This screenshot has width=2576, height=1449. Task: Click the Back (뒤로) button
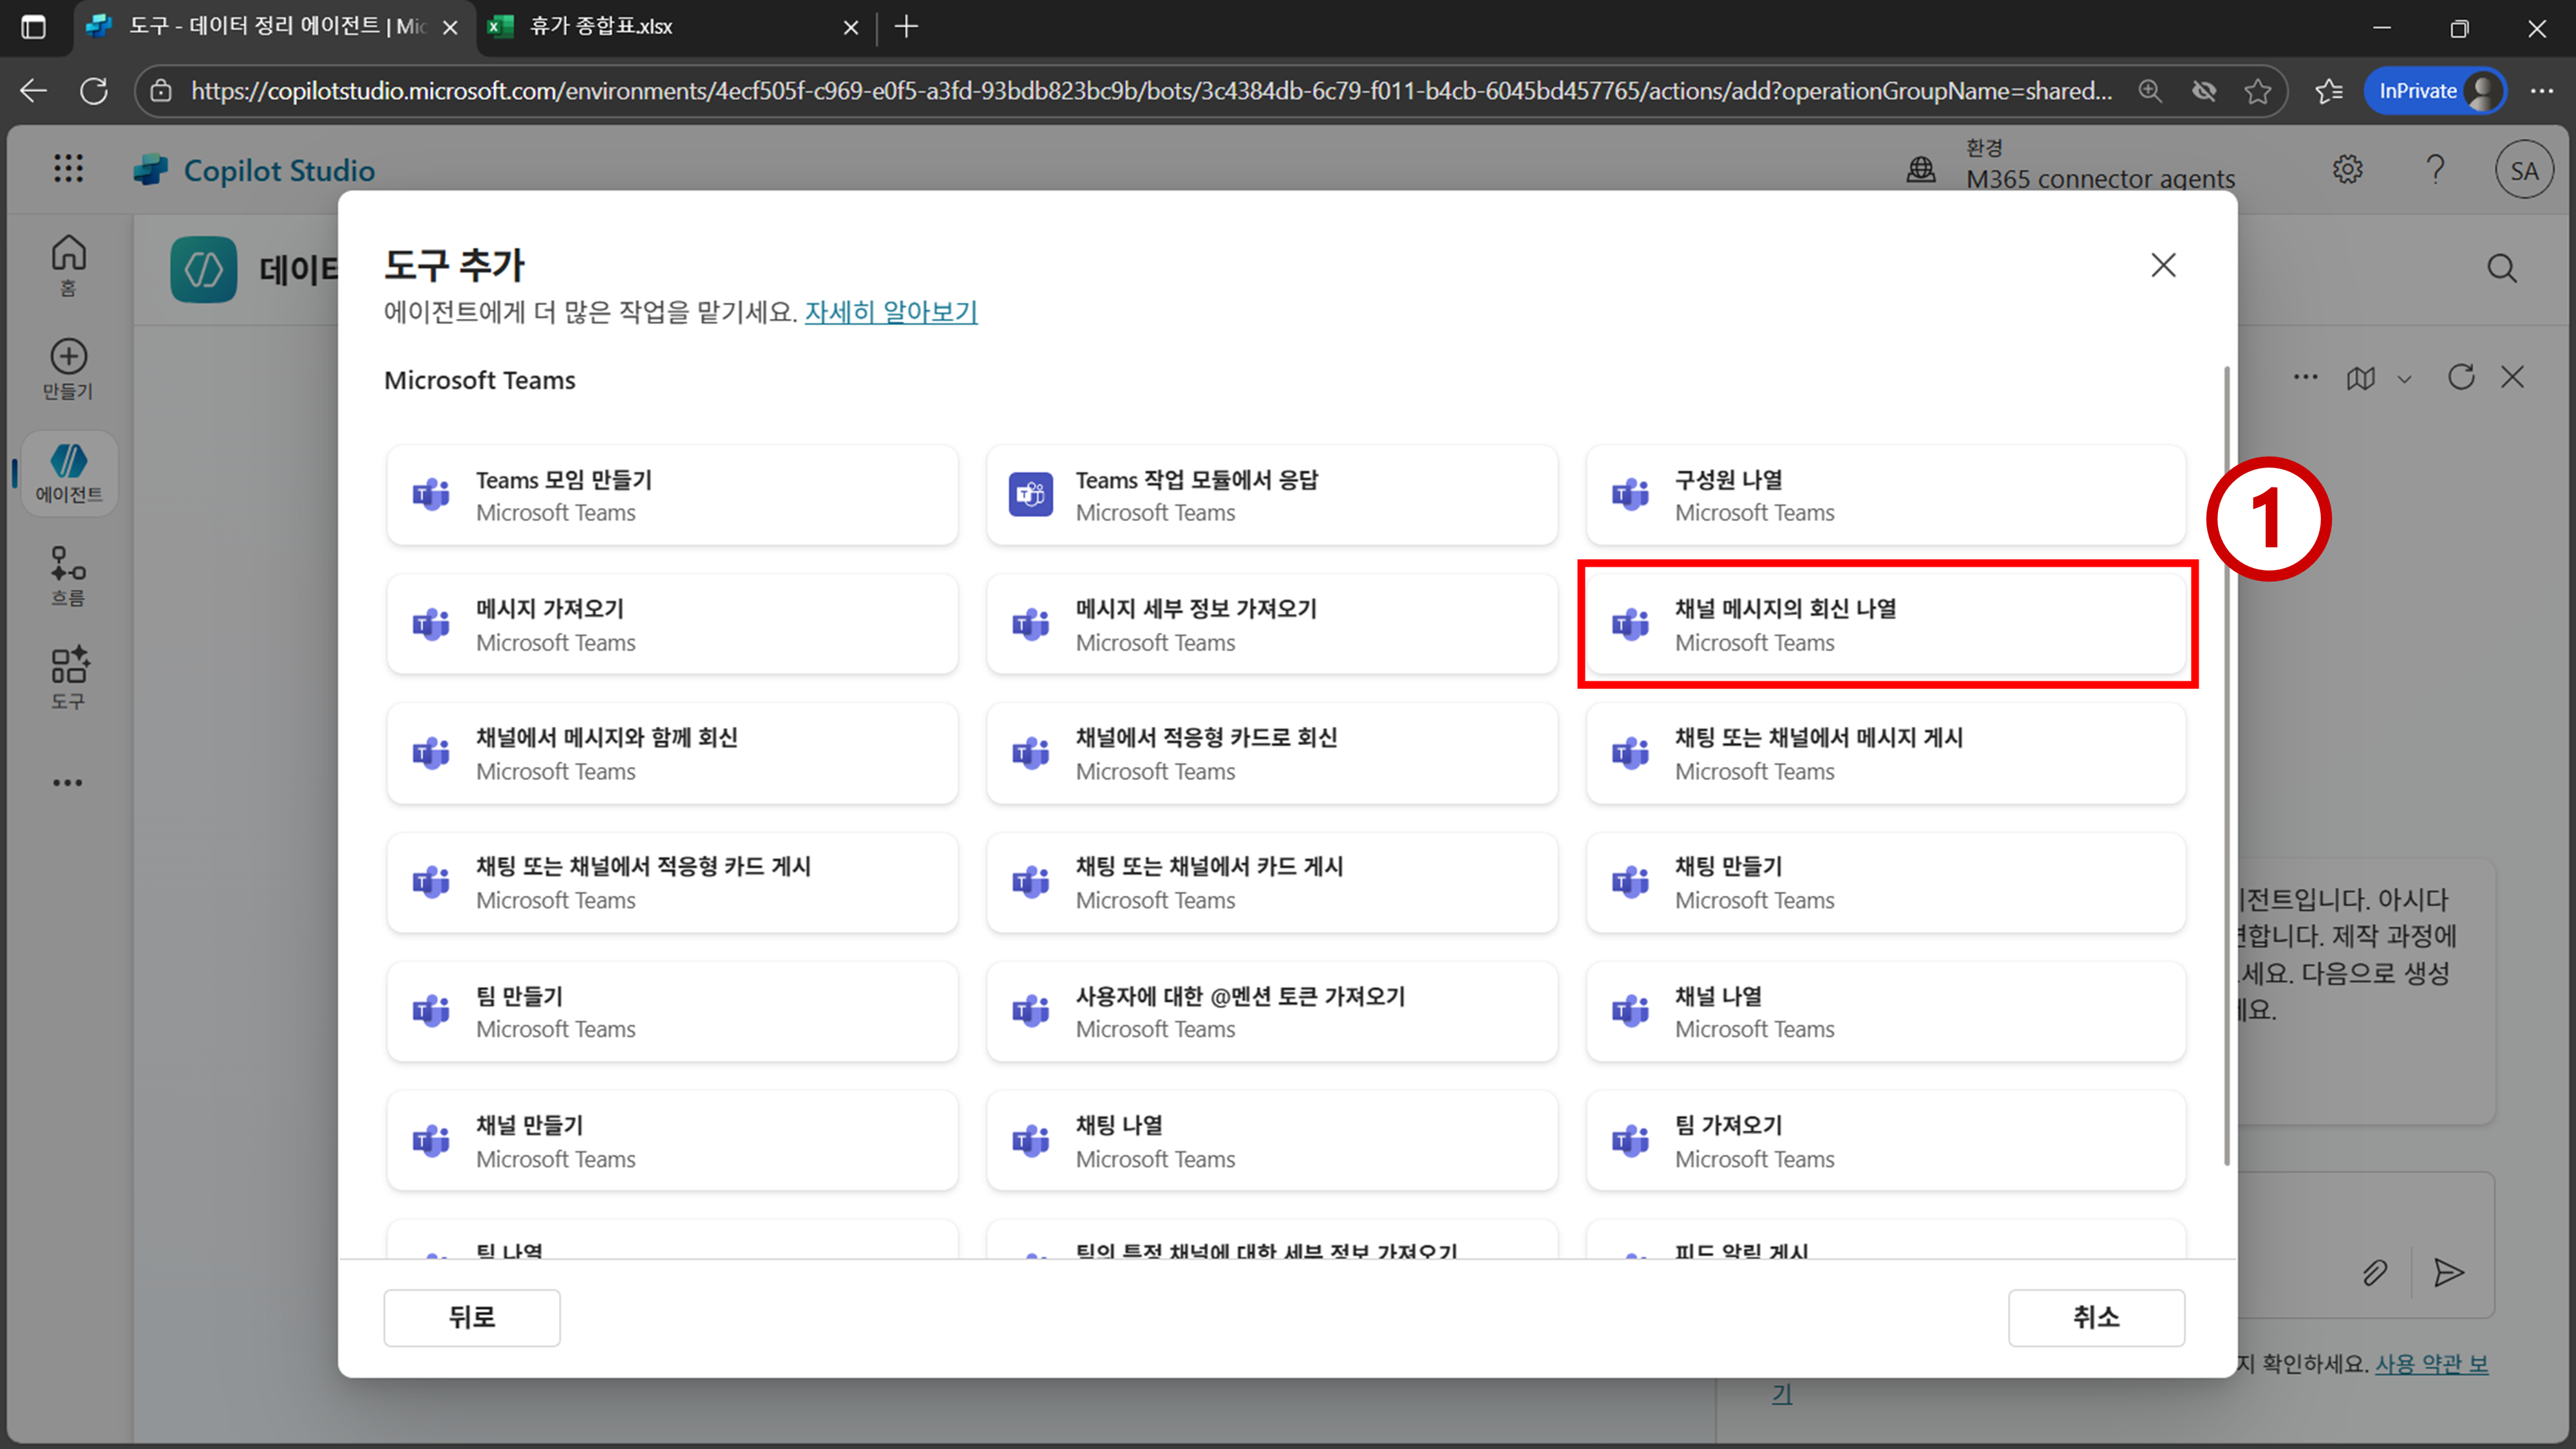471,1317
